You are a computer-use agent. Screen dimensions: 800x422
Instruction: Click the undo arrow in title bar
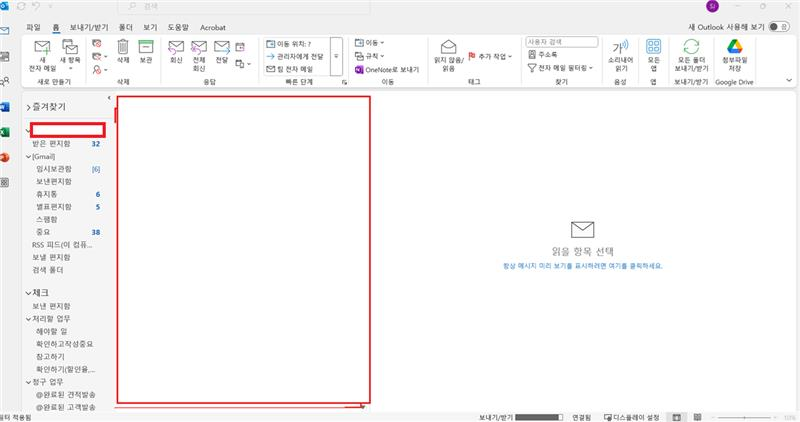(x=36, y=7)
